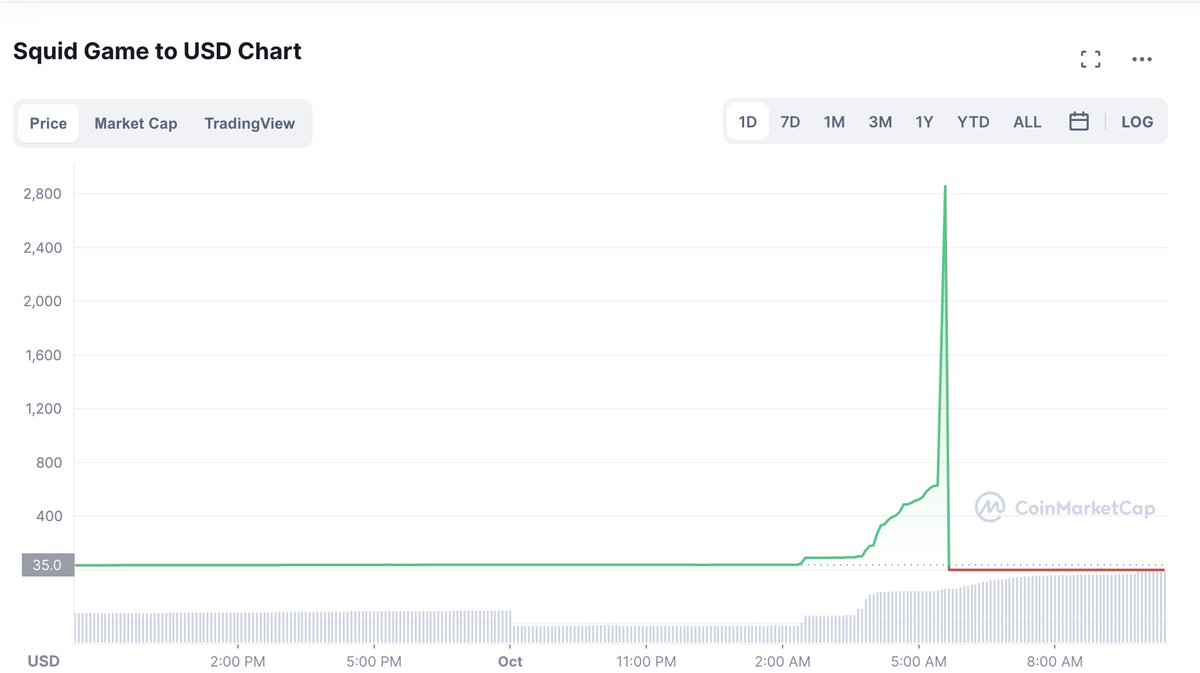Select the YTD timeframe

(x=971, y=121)
